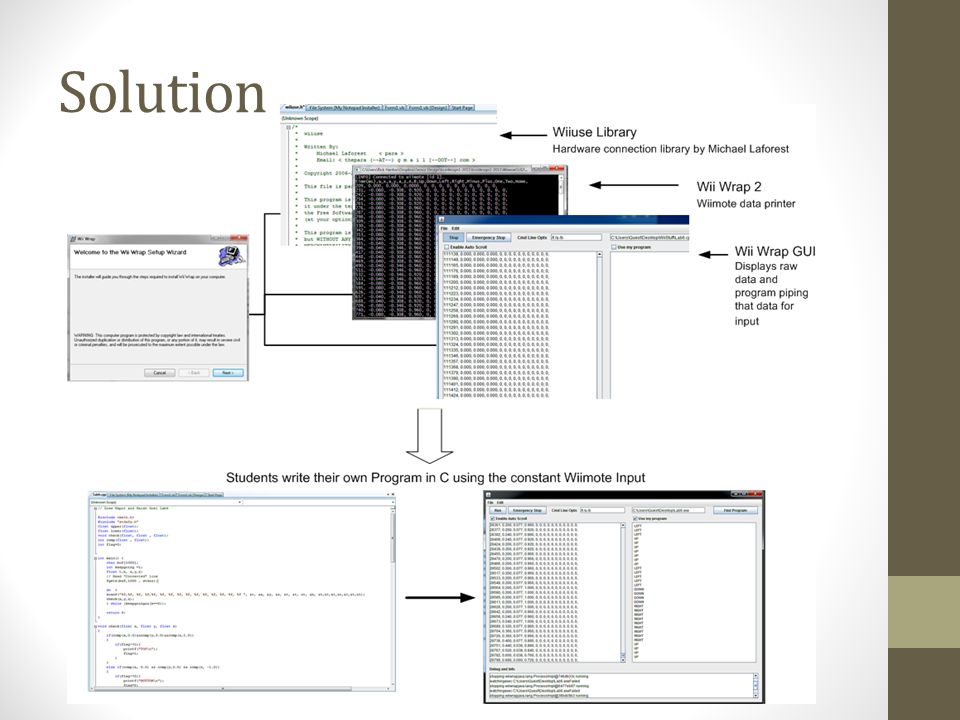Select the File System tab in the upper editor
This screenshot has width=960, height=720.
click(344, 108)
